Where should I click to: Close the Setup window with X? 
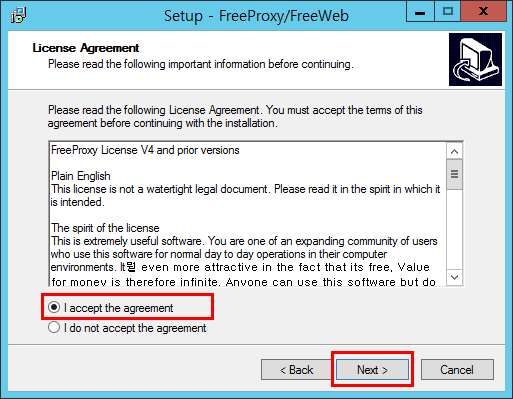(483, 12)
